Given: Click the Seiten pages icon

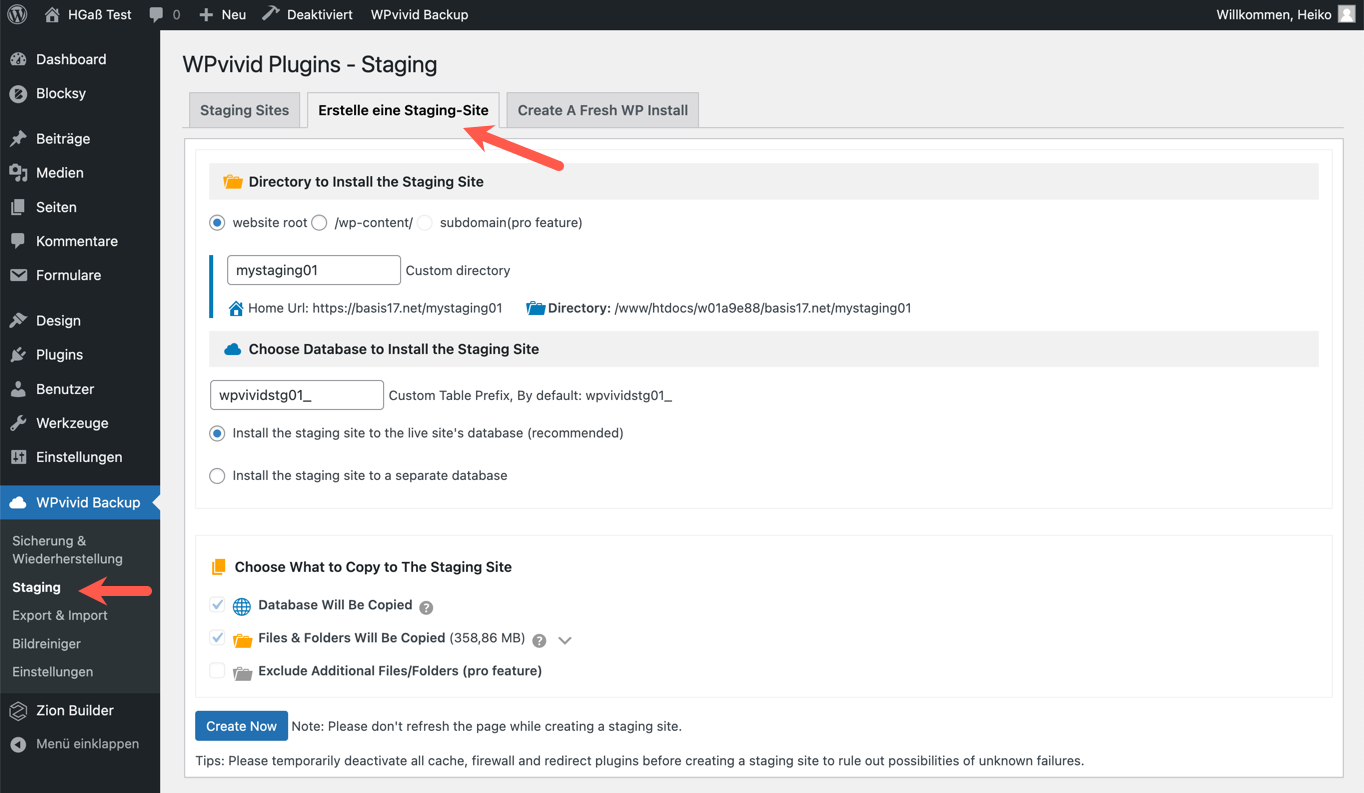Looking at the screenshot, I should (18, 207).
